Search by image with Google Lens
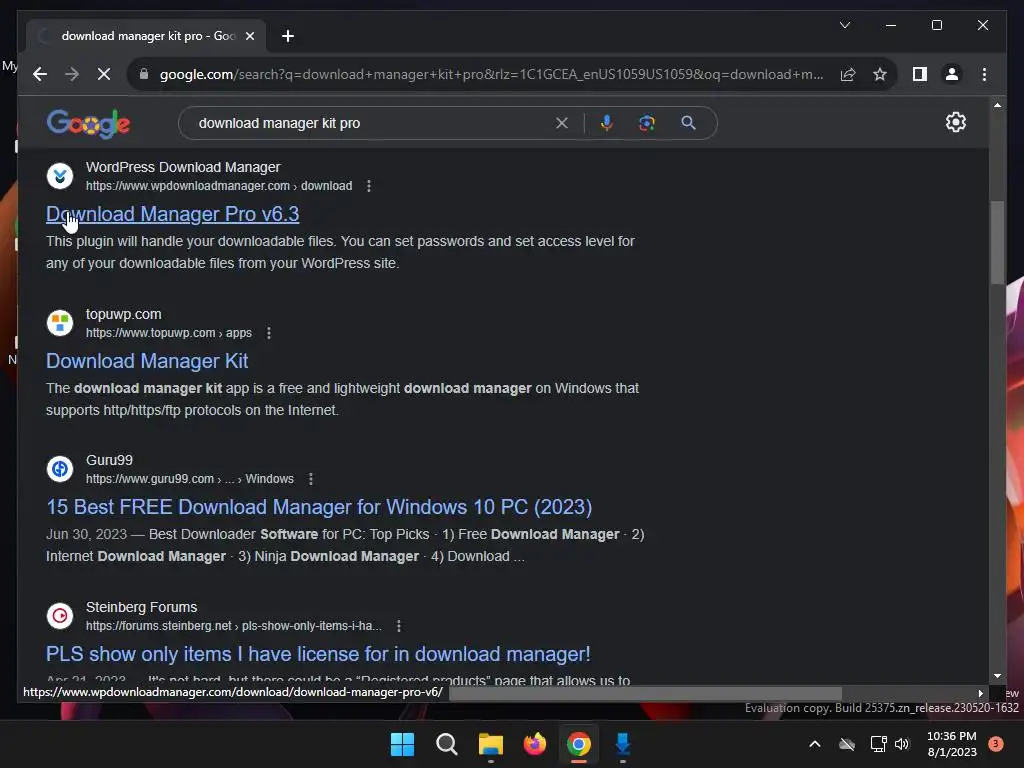This screenshot has height=768, width=1024. (x=647, y=123)
